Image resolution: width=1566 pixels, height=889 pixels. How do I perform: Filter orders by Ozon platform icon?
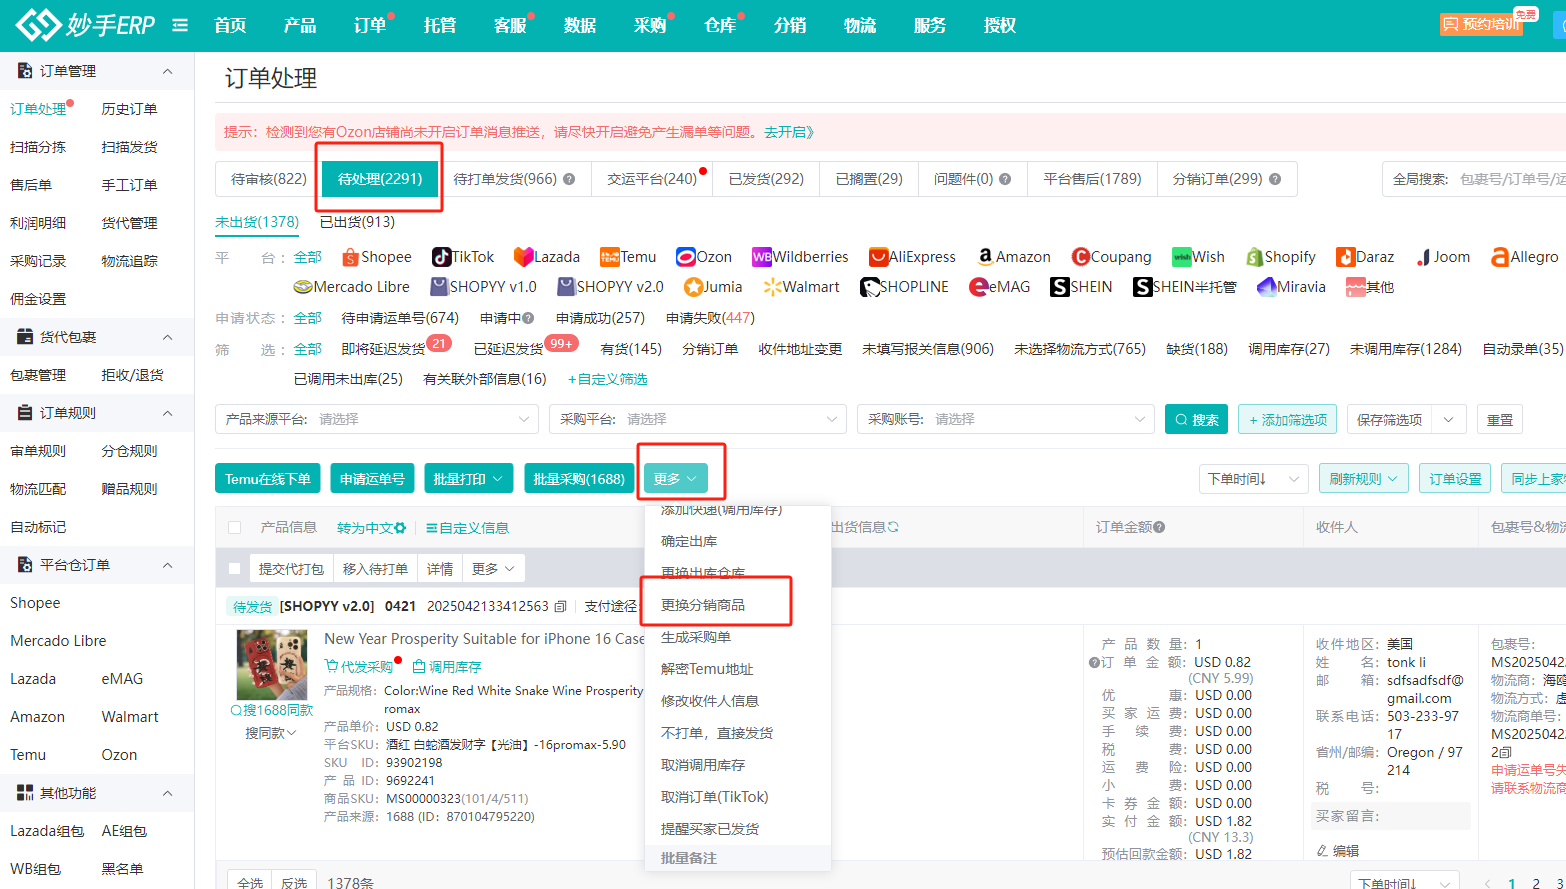tap(685, 257)
